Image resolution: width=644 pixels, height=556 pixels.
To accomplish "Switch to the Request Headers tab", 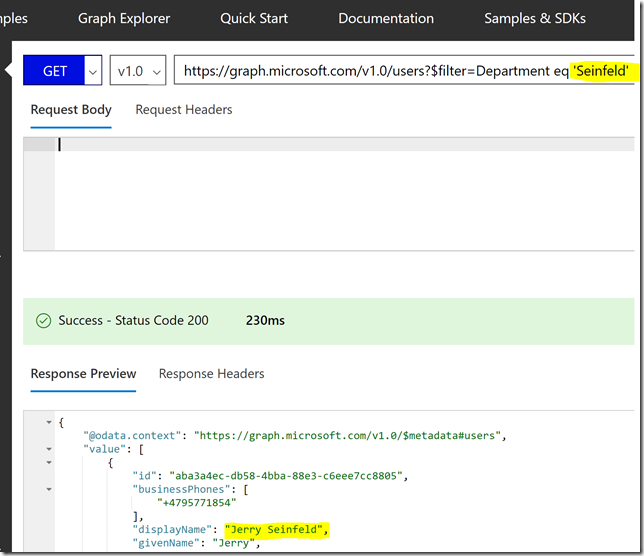I will [184, 110].
